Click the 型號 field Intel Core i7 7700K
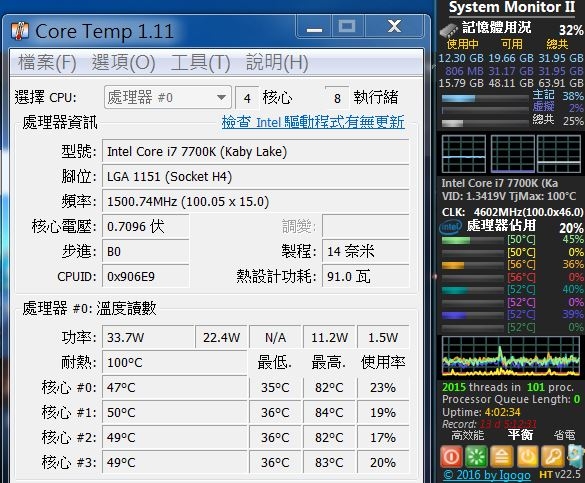The width and height of the screenshot is (585, 483). click(256, 152)
